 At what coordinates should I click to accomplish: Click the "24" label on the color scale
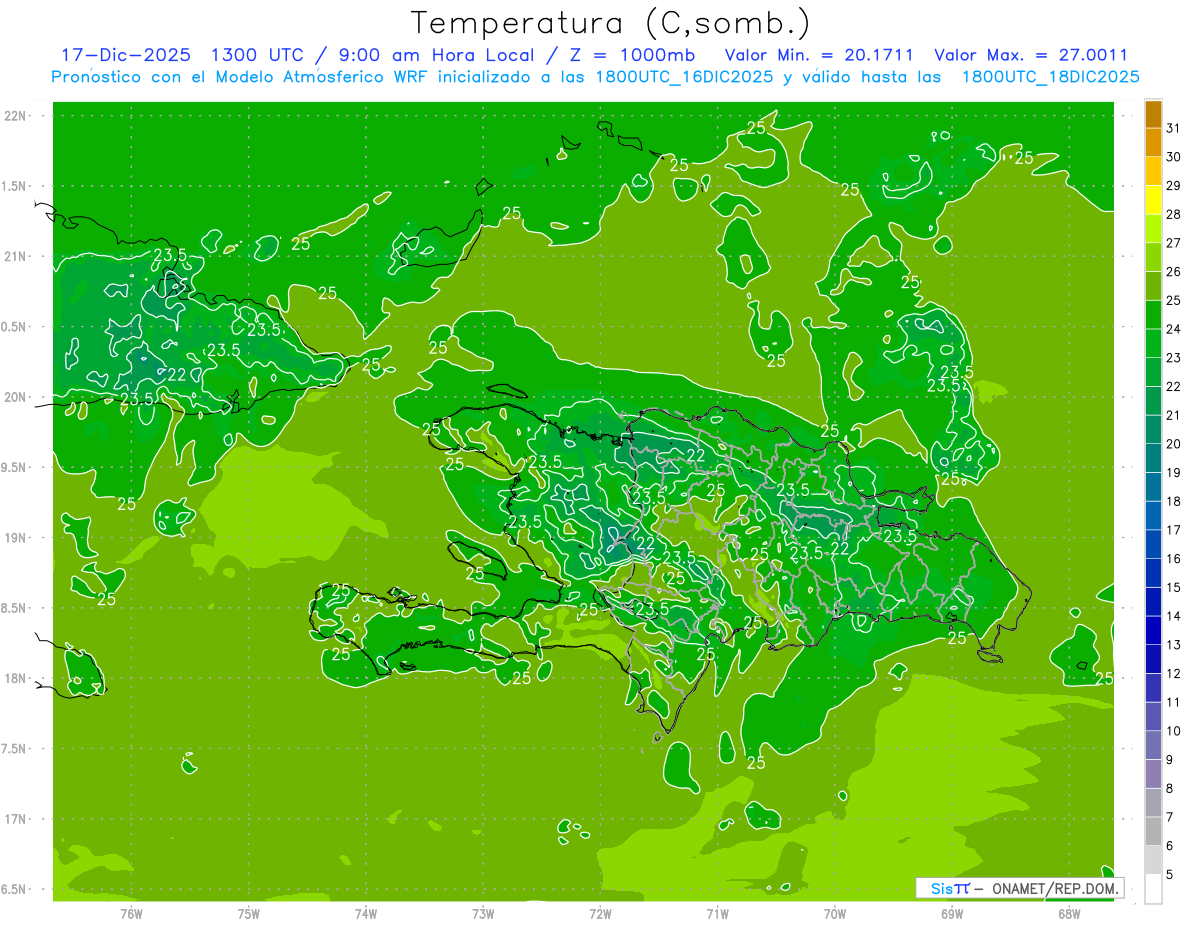[x=1174, y=329]
